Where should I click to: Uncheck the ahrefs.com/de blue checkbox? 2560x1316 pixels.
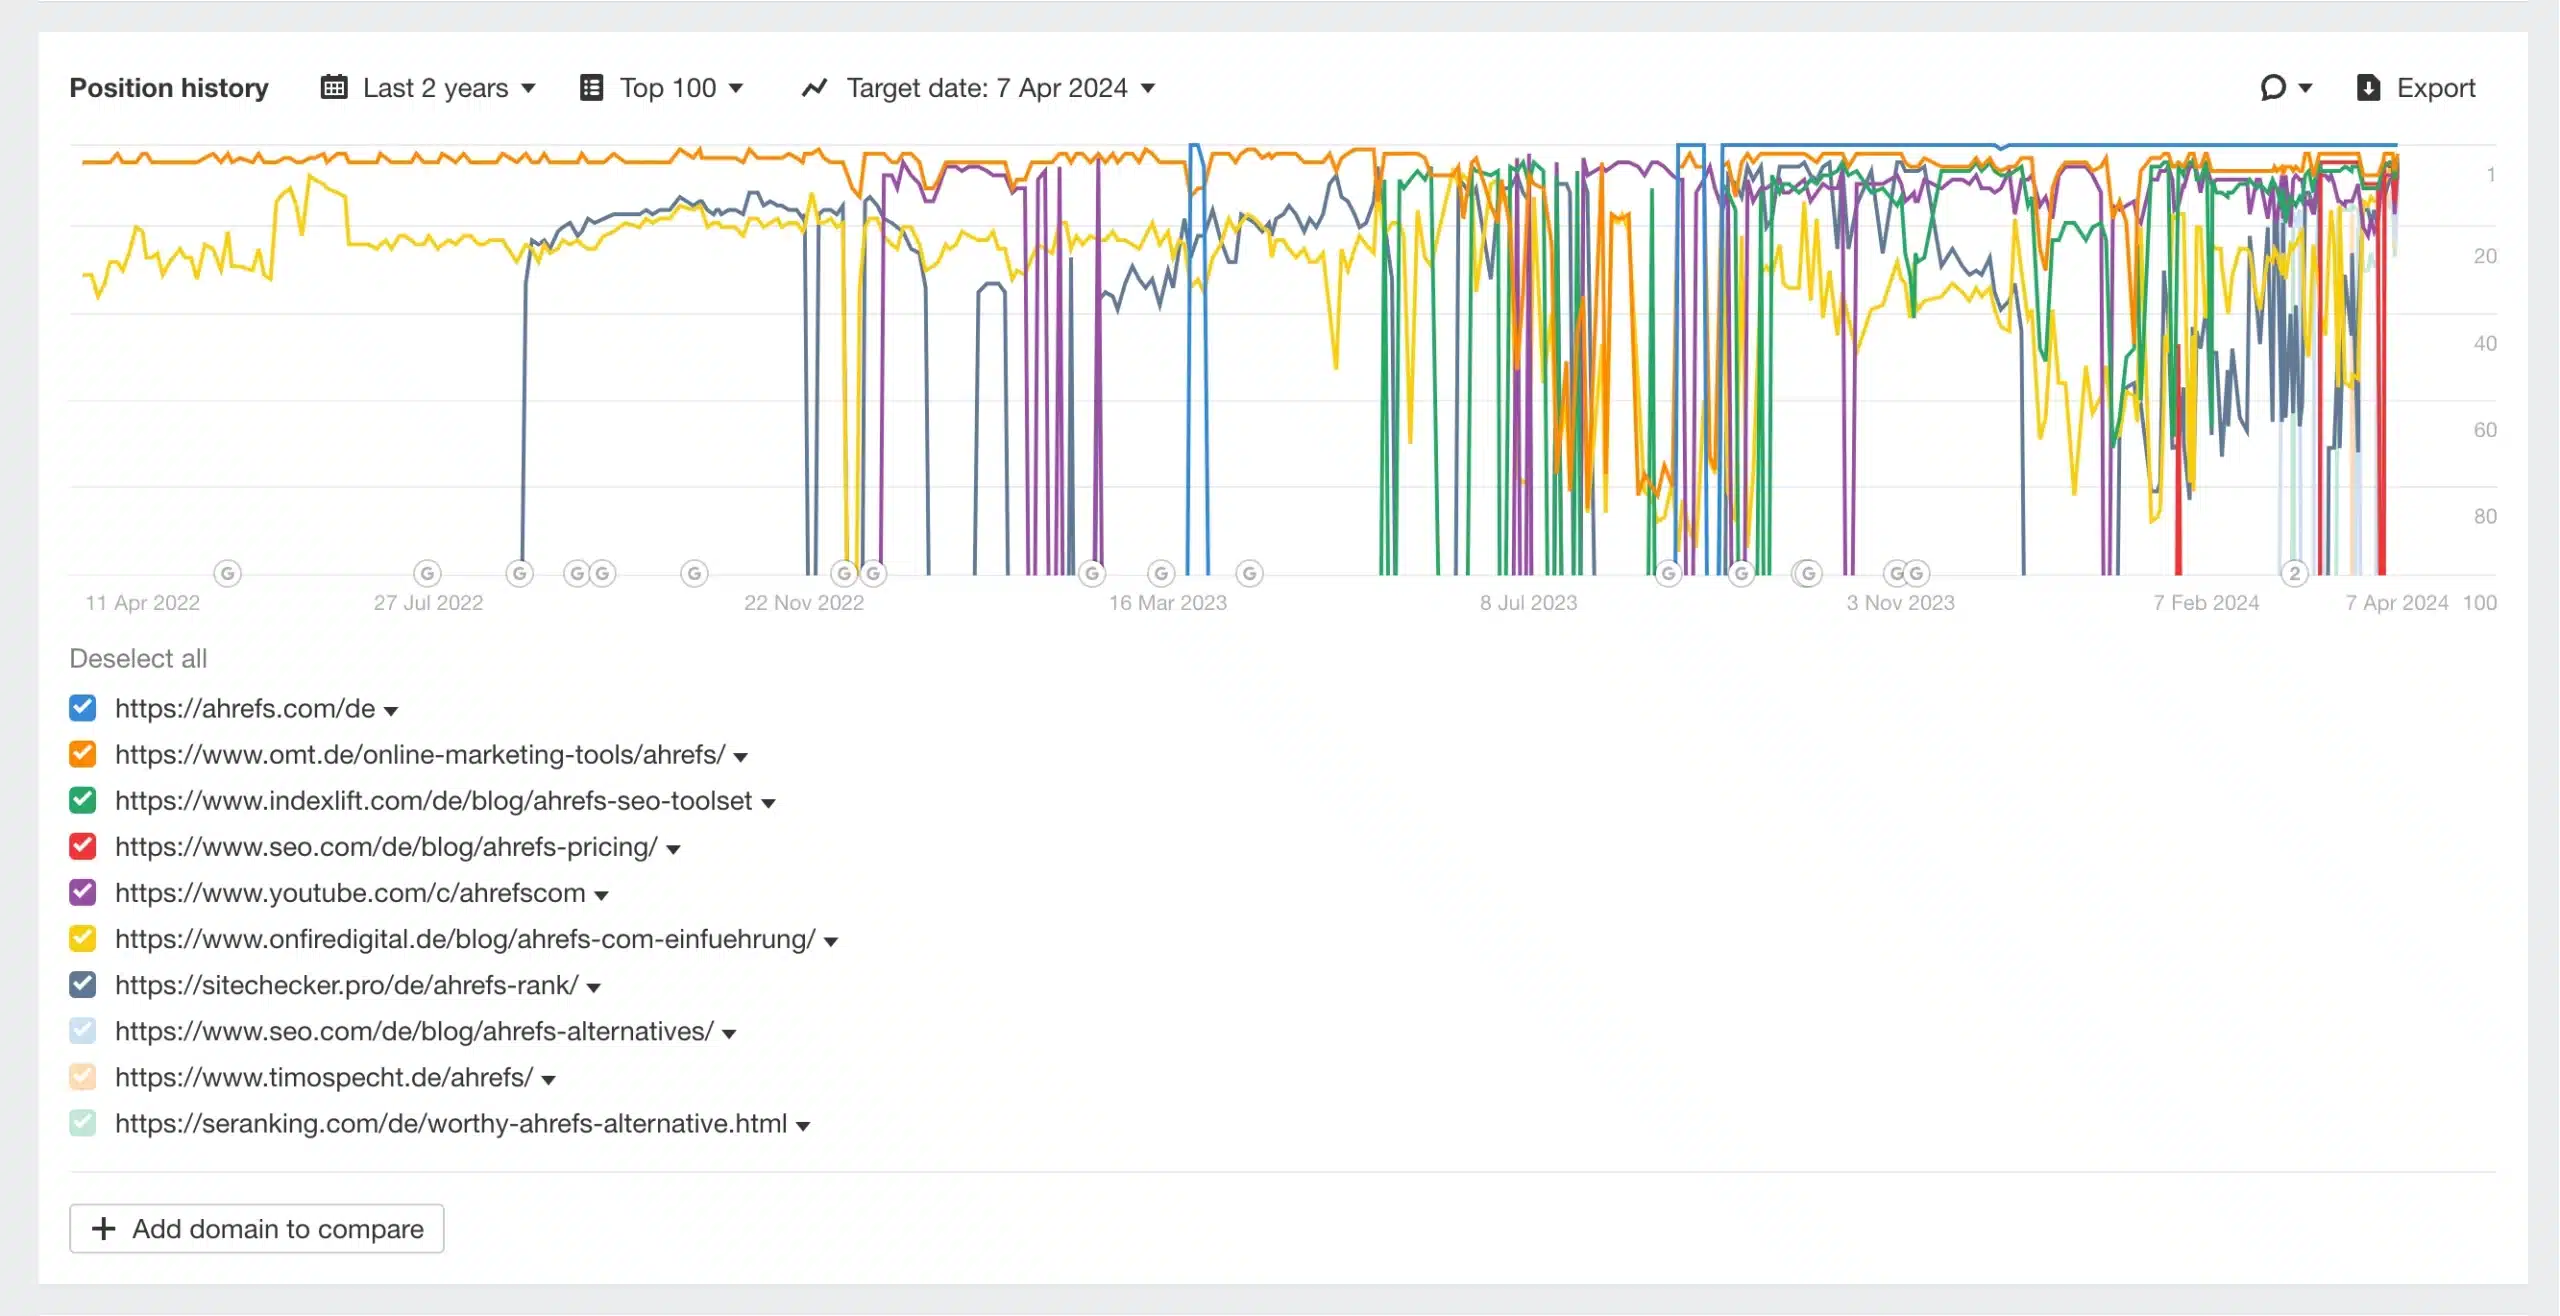tap(83, 708)
